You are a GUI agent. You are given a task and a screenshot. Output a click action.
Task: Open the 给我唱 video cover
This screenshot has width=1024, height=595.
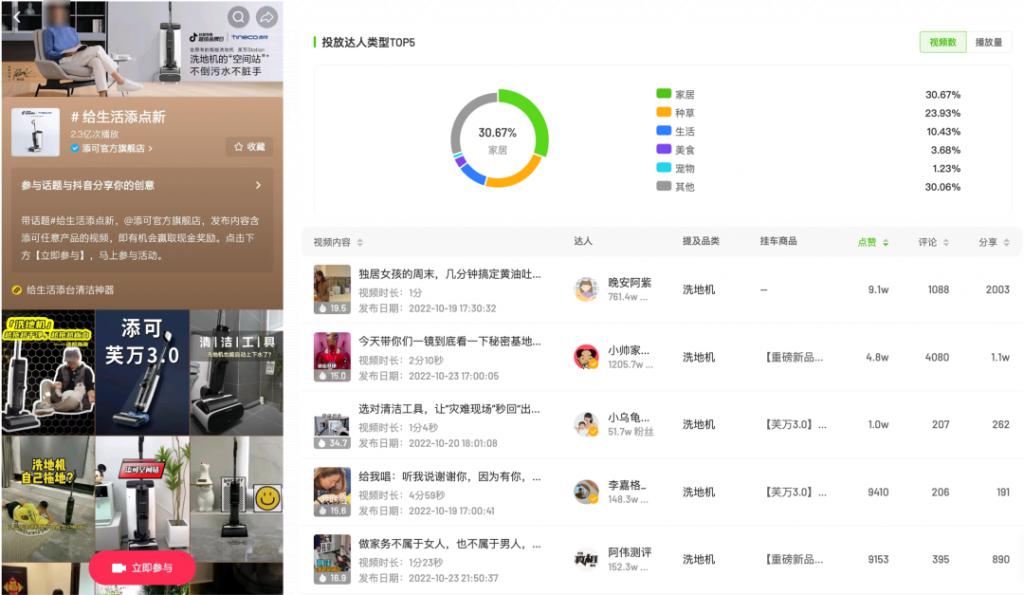[332, 492]
